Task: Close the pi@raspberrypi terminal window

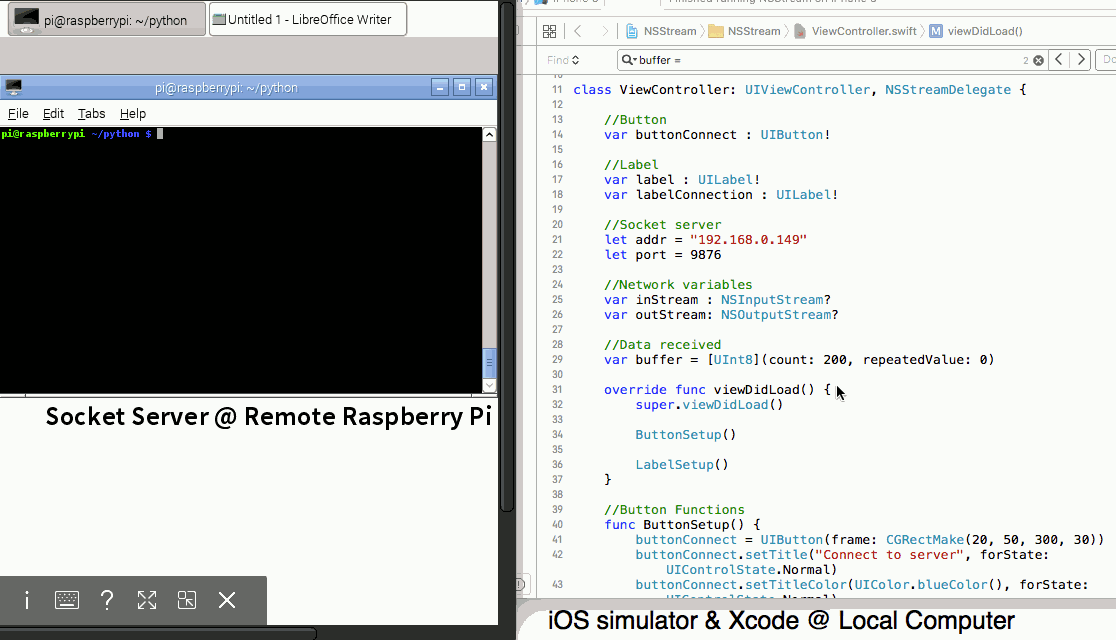Action: [484, 88]
